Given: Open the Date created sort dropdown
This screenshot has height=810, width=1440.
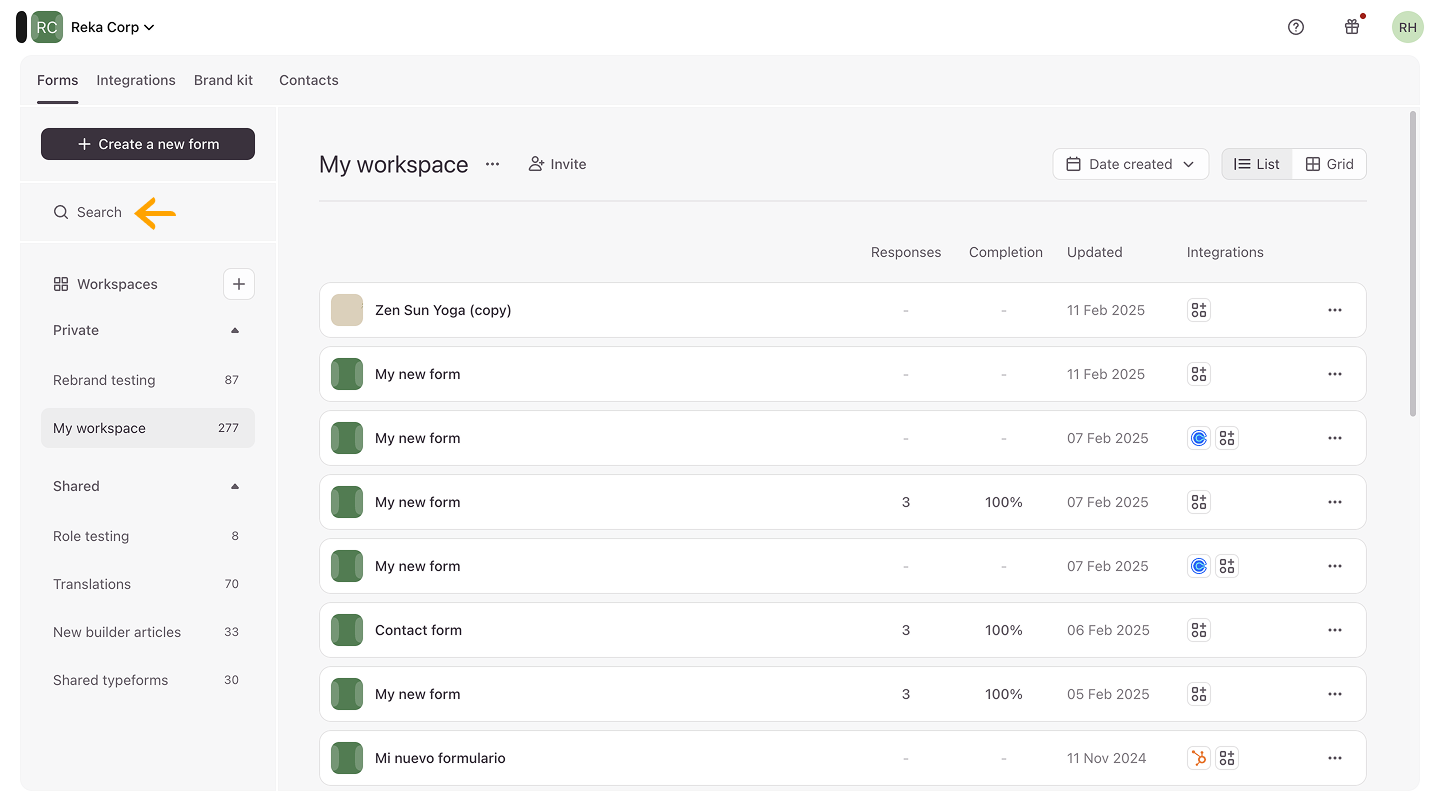Looking at the screenshot, I should pos(1130,164).
